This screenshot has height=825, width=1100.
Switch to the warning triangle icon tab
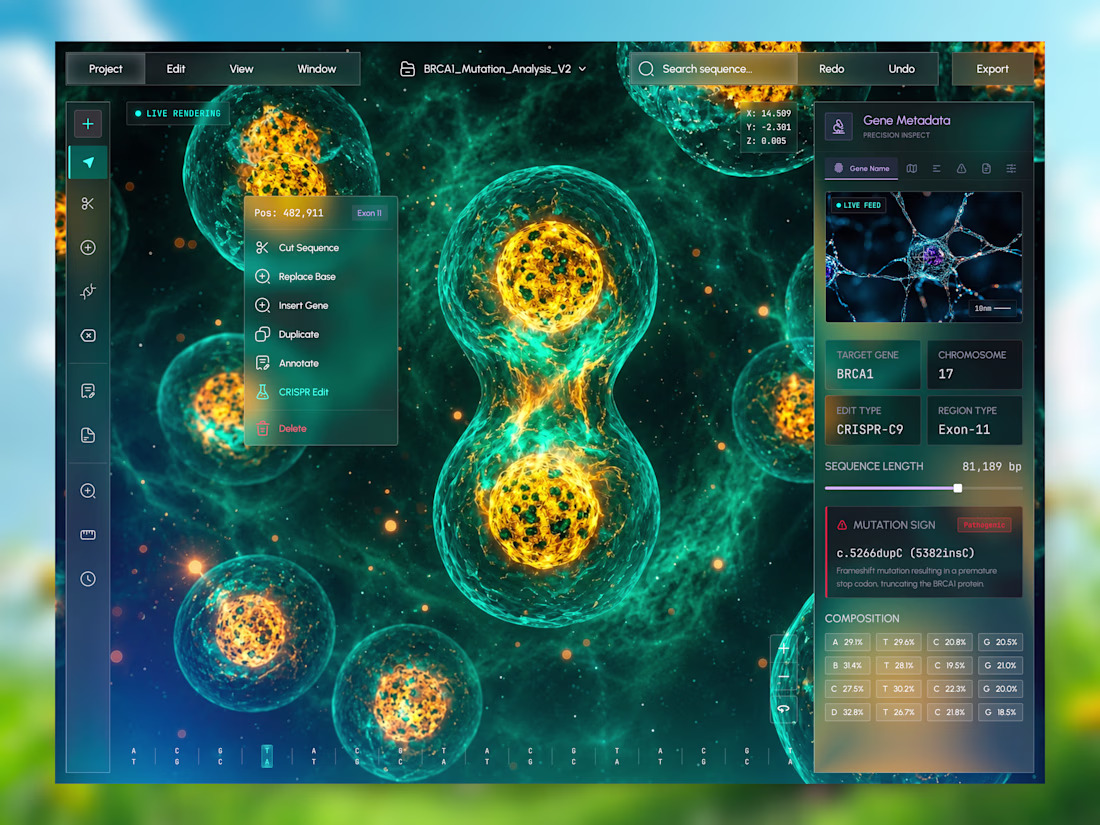961,168
